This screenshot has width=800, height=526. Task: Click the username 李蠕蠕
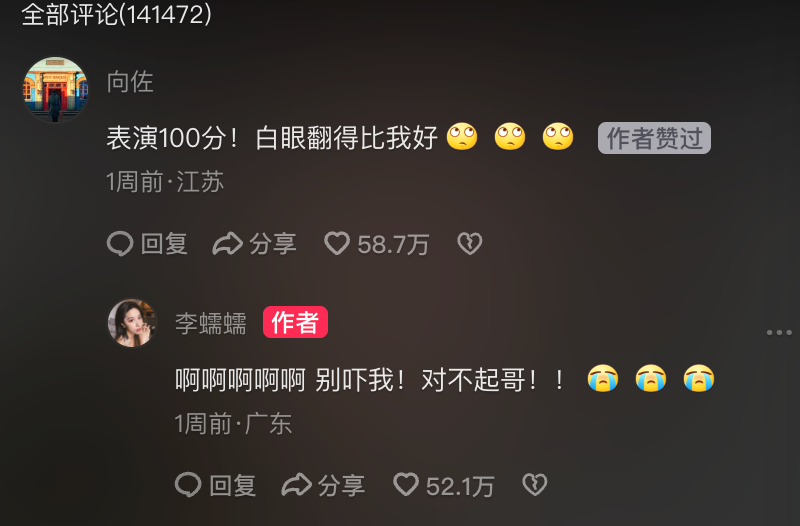pos(211,323)
